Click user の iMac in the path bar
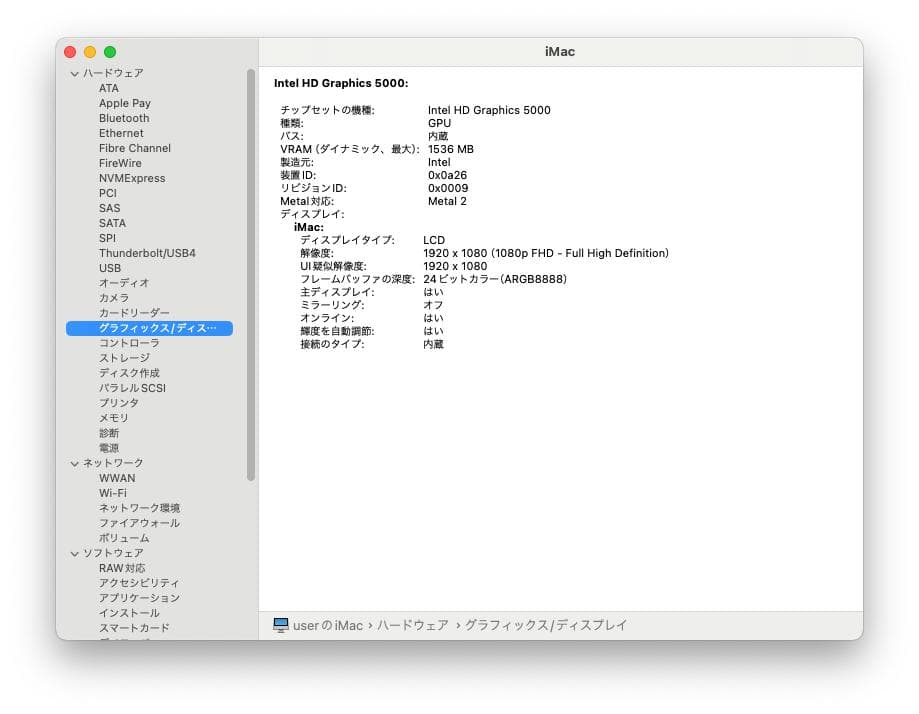The height and width of the screenshot is (714, 919). click(x=327, y=624)
